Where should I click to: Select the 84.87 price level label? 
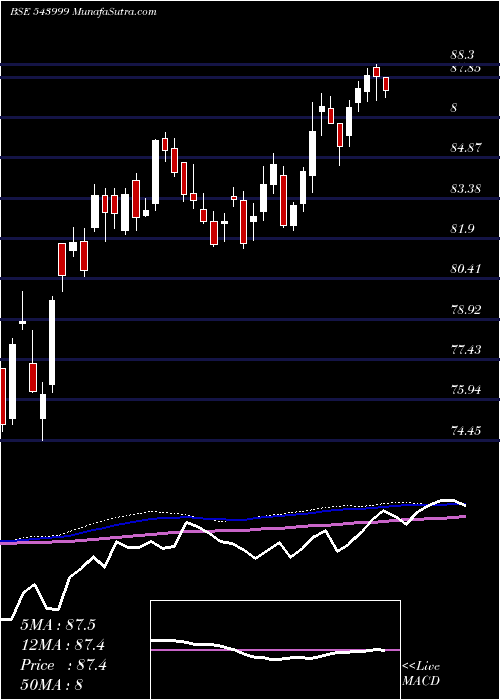[x=467, y=148]
